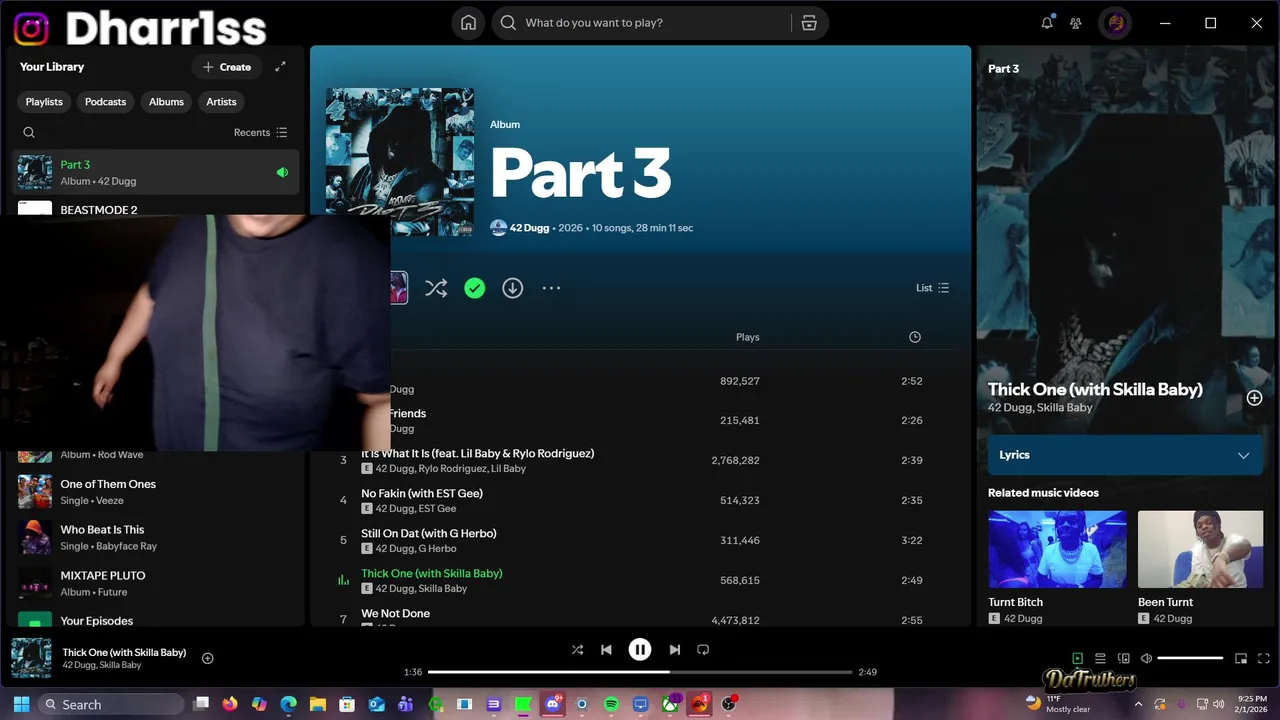
Task: Filter library by Playlists
Action: click(44, 102)
